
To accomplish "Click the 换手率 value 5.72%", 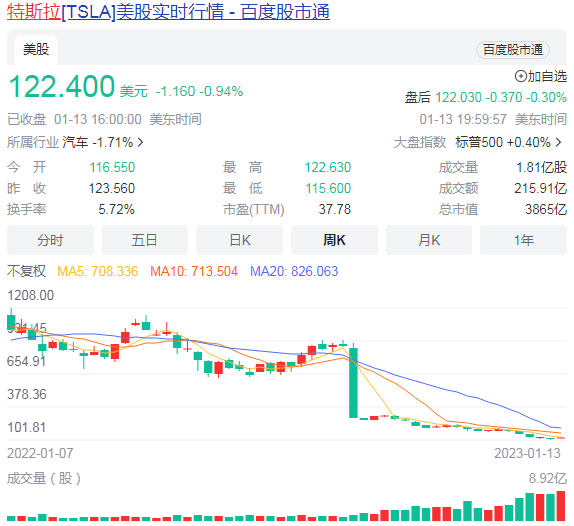I will coord(116,209).
